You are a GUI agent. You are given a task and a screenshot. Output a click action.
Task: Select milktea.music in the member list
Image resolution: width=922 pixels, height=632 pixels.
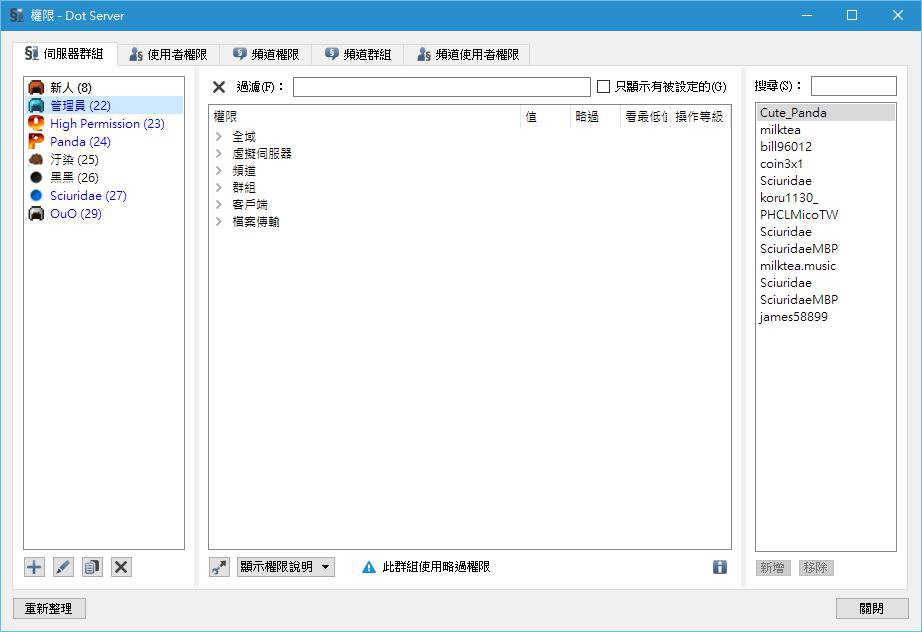(797, 266)
